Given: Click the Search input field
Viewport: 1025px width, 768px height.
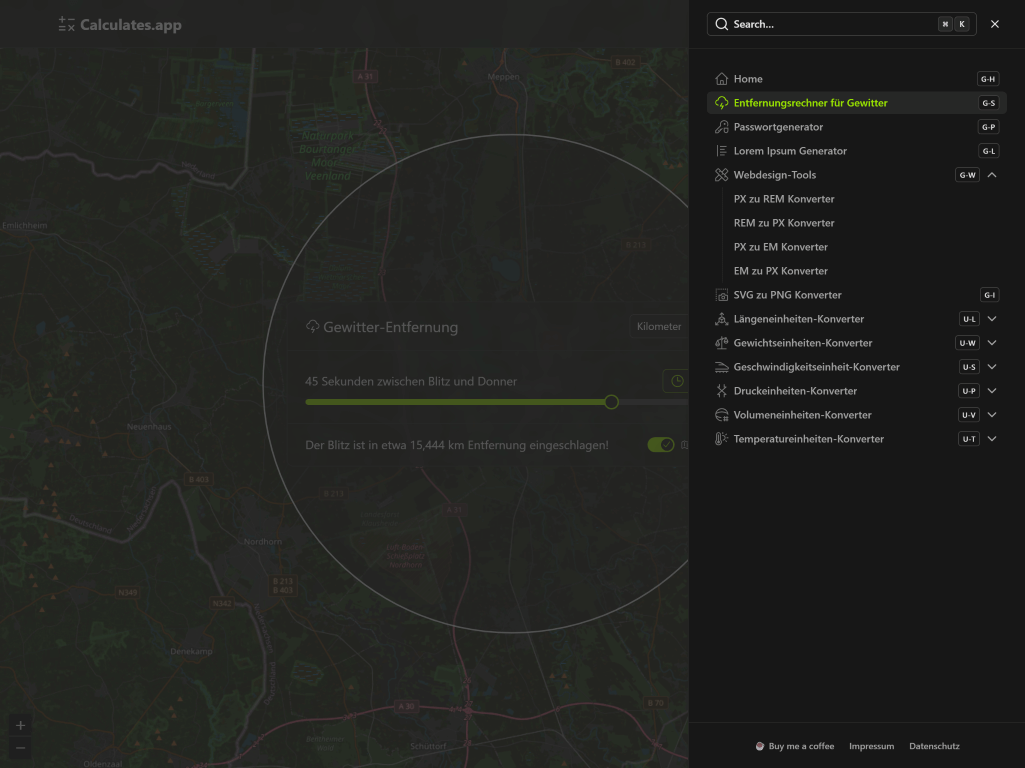Looking at the screenshot, I should click(830, 24).
